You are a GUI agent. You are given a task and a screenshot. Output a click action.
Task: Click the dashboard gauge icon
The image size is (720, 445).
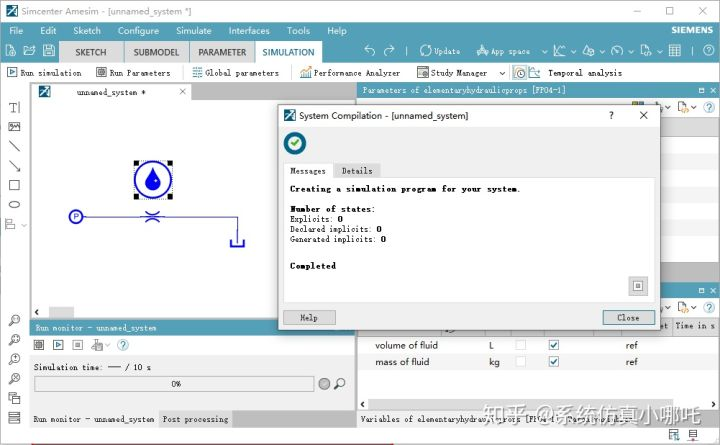(617, 51)
